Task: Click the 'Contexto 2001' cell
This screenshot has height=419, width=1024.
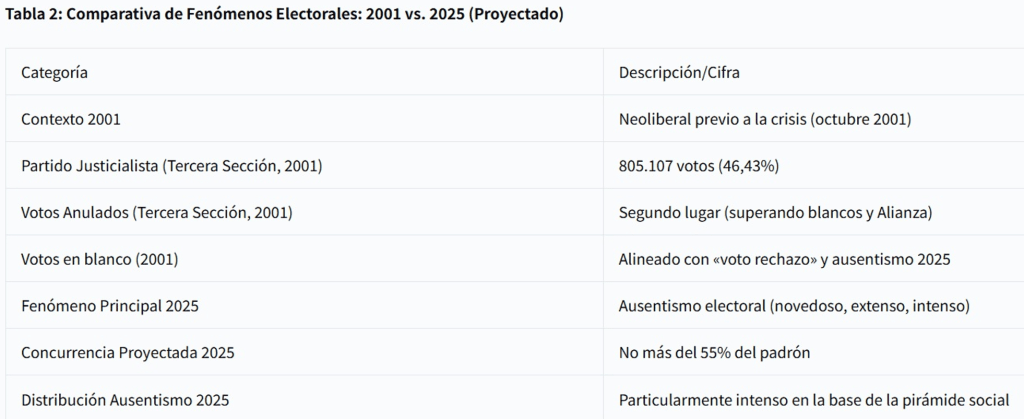Action: tap(304, 119)
